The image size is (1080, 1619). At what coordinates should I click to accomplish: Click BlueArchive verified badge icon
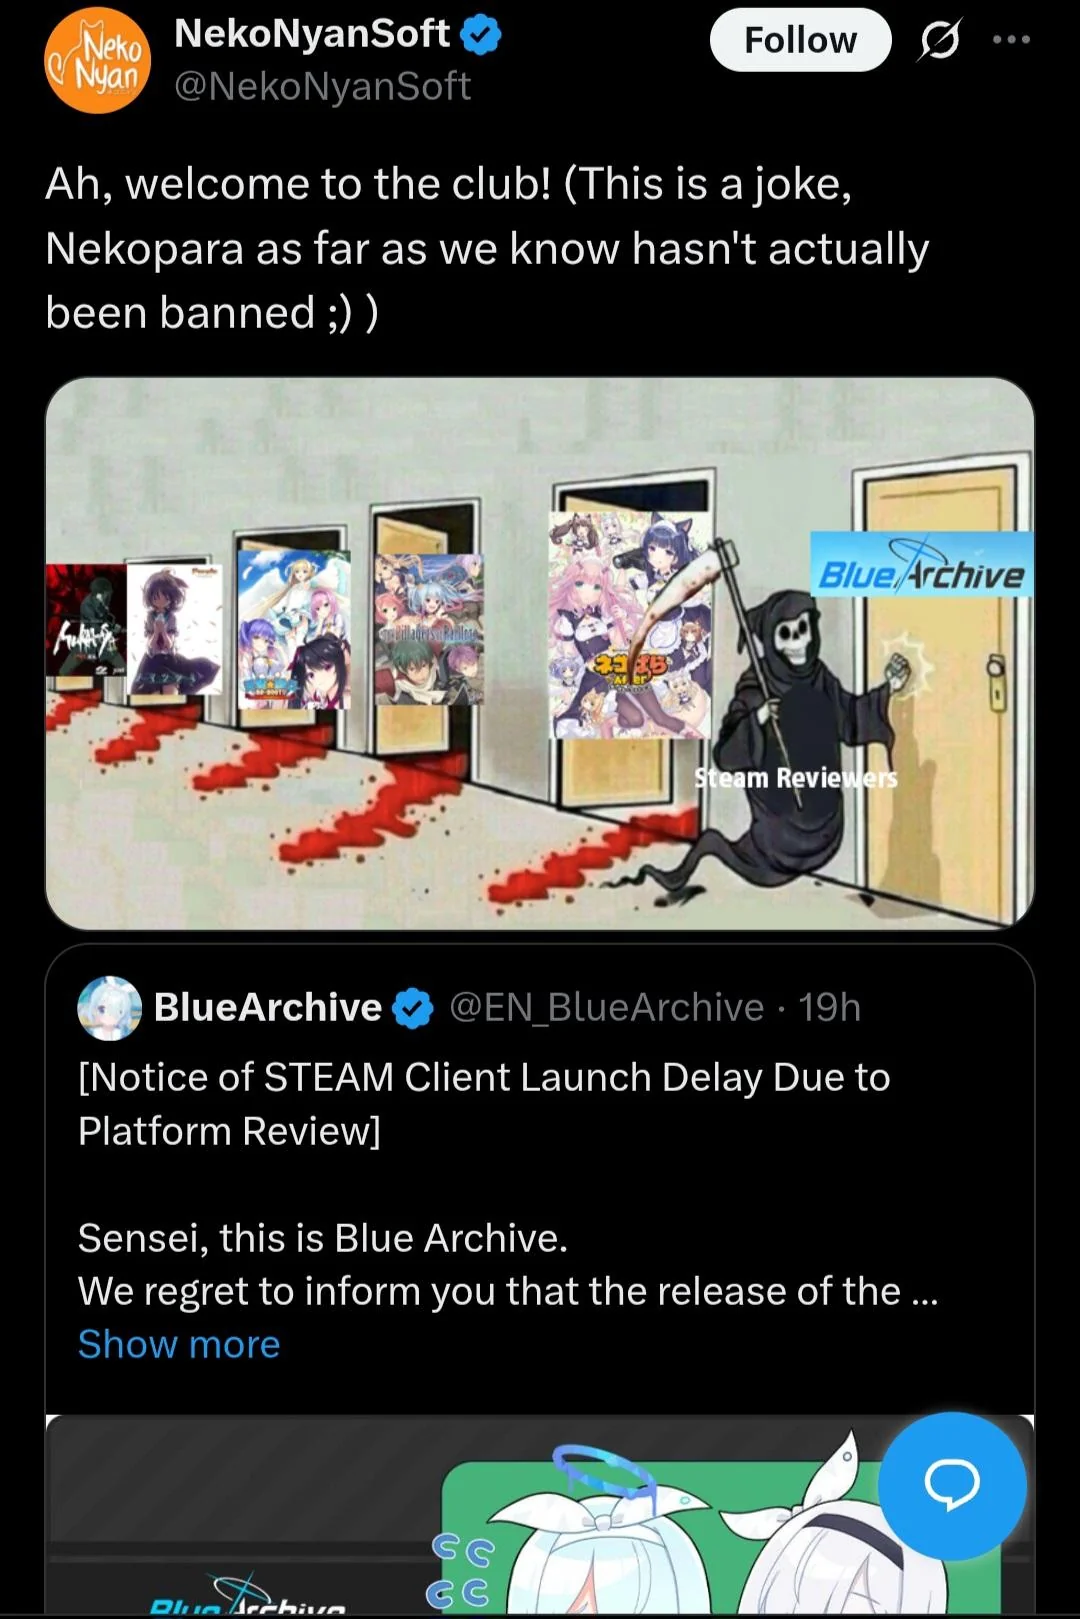pos(413,1008)
